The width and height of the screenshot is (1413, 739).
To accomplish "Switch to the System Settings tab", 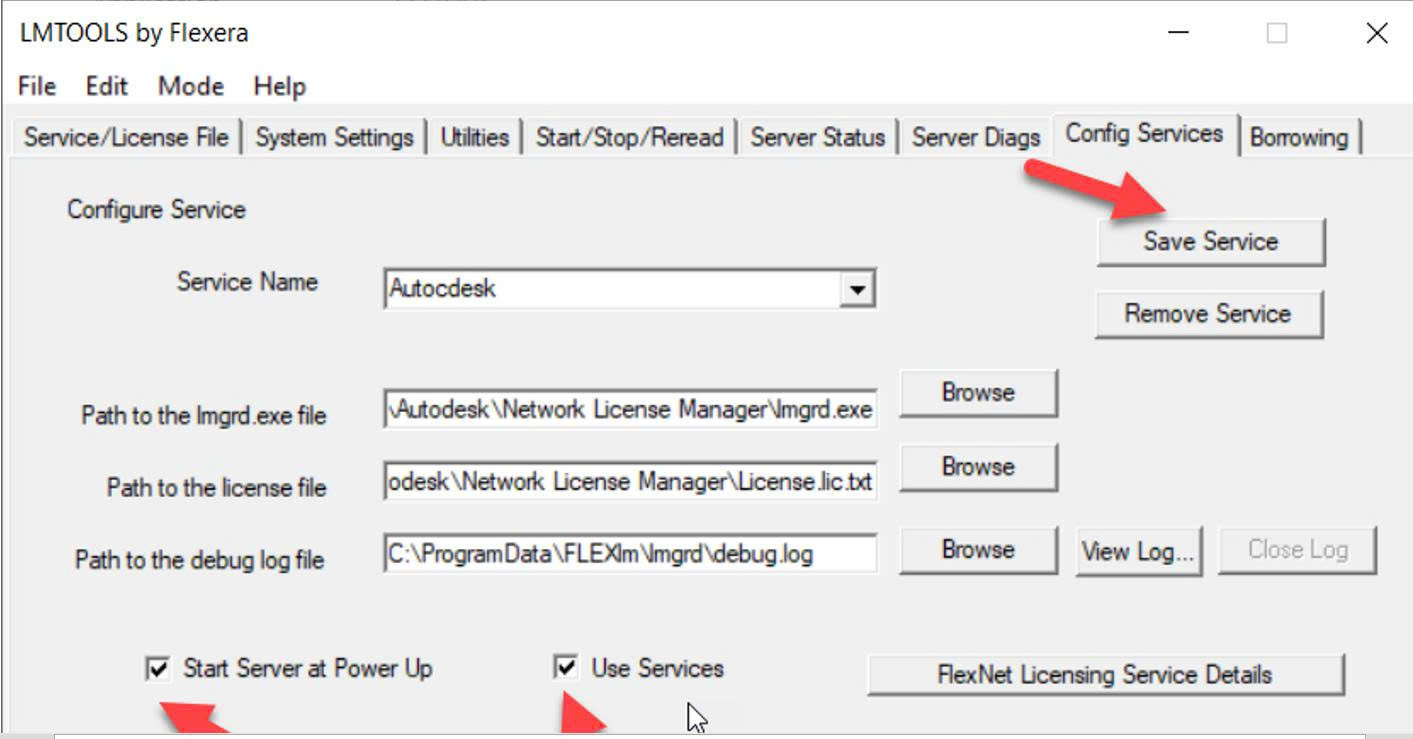I will click(334, 137).
